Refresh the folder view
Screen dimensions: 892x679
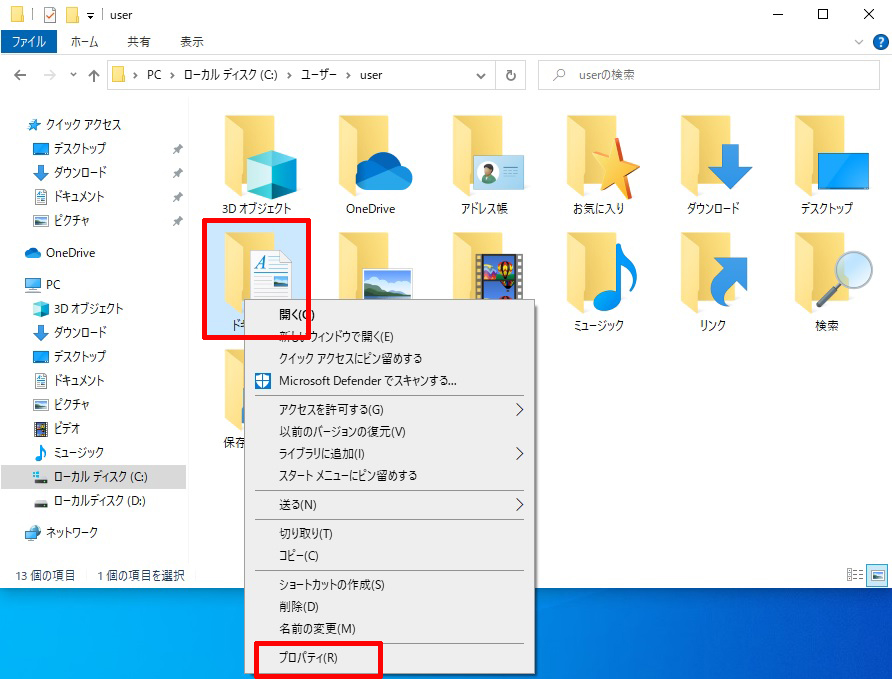click(510, 75)
